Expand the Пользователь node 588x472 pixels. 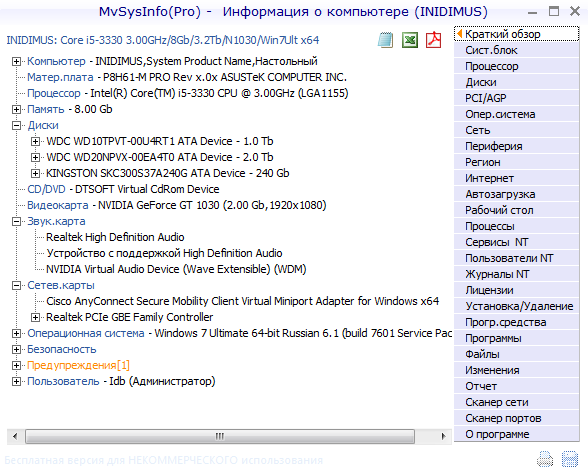[x=16, y=382]
